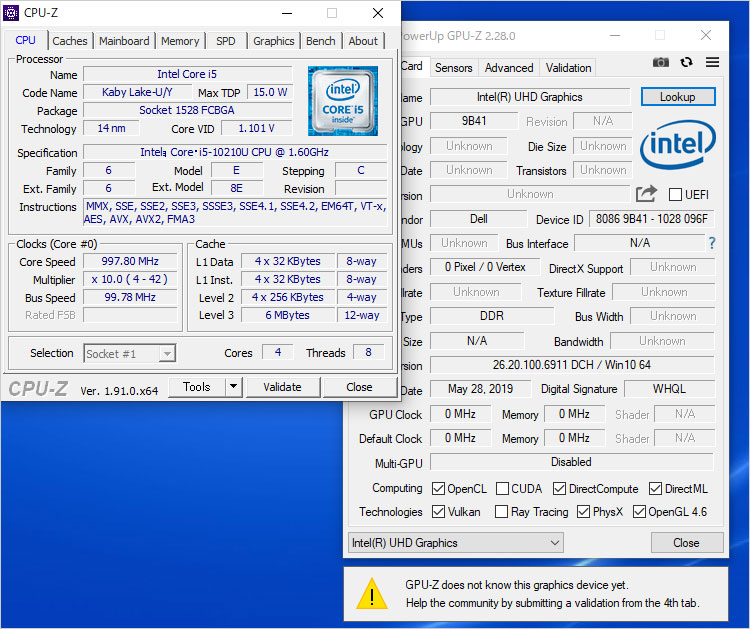Viewport: 750px width, 629px height.
Task: Click the Core Speed value 997.80 MHz
Action: tap(130, 261)
